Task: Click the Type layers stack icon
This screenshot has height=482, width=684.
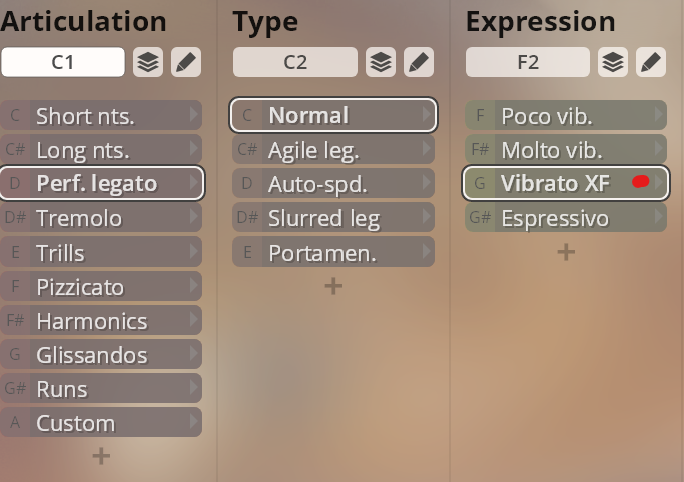Action: click(380, 62)
